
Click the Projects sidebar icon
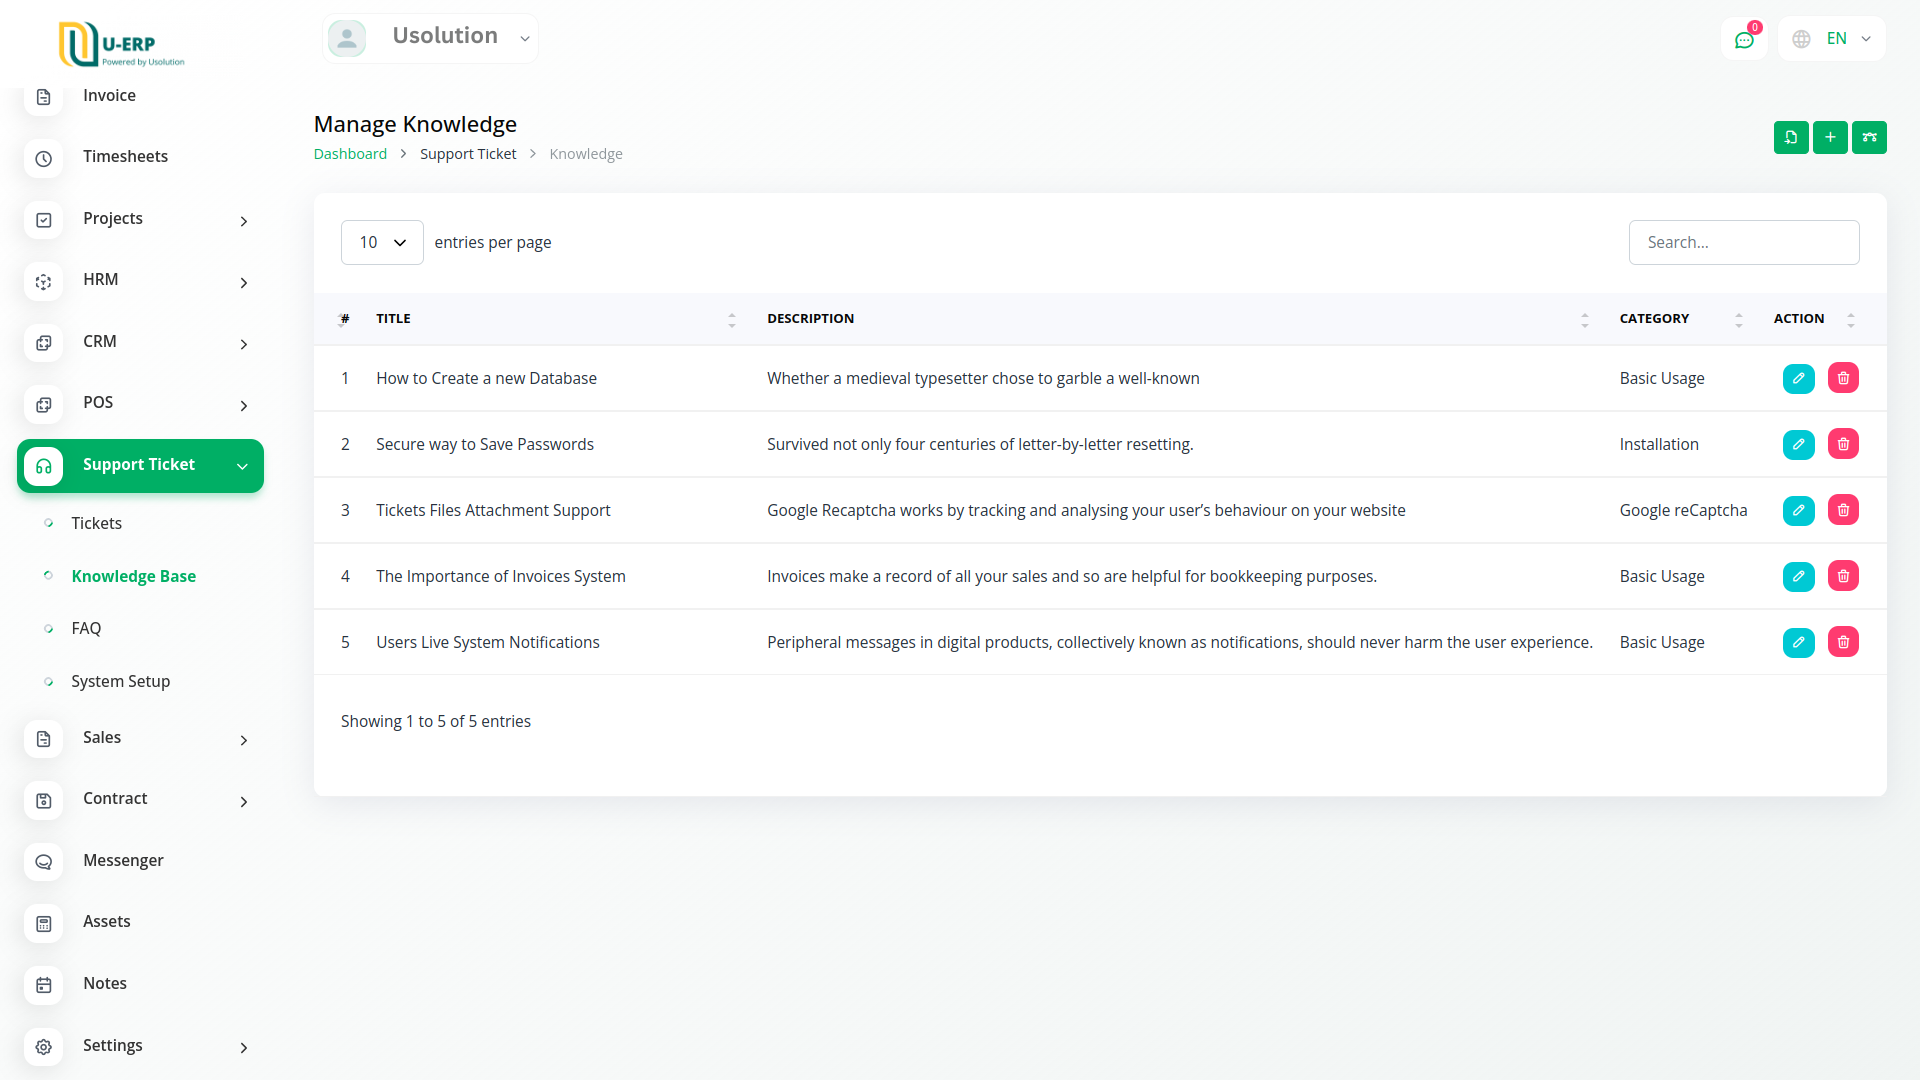click(x=43, y=220)
